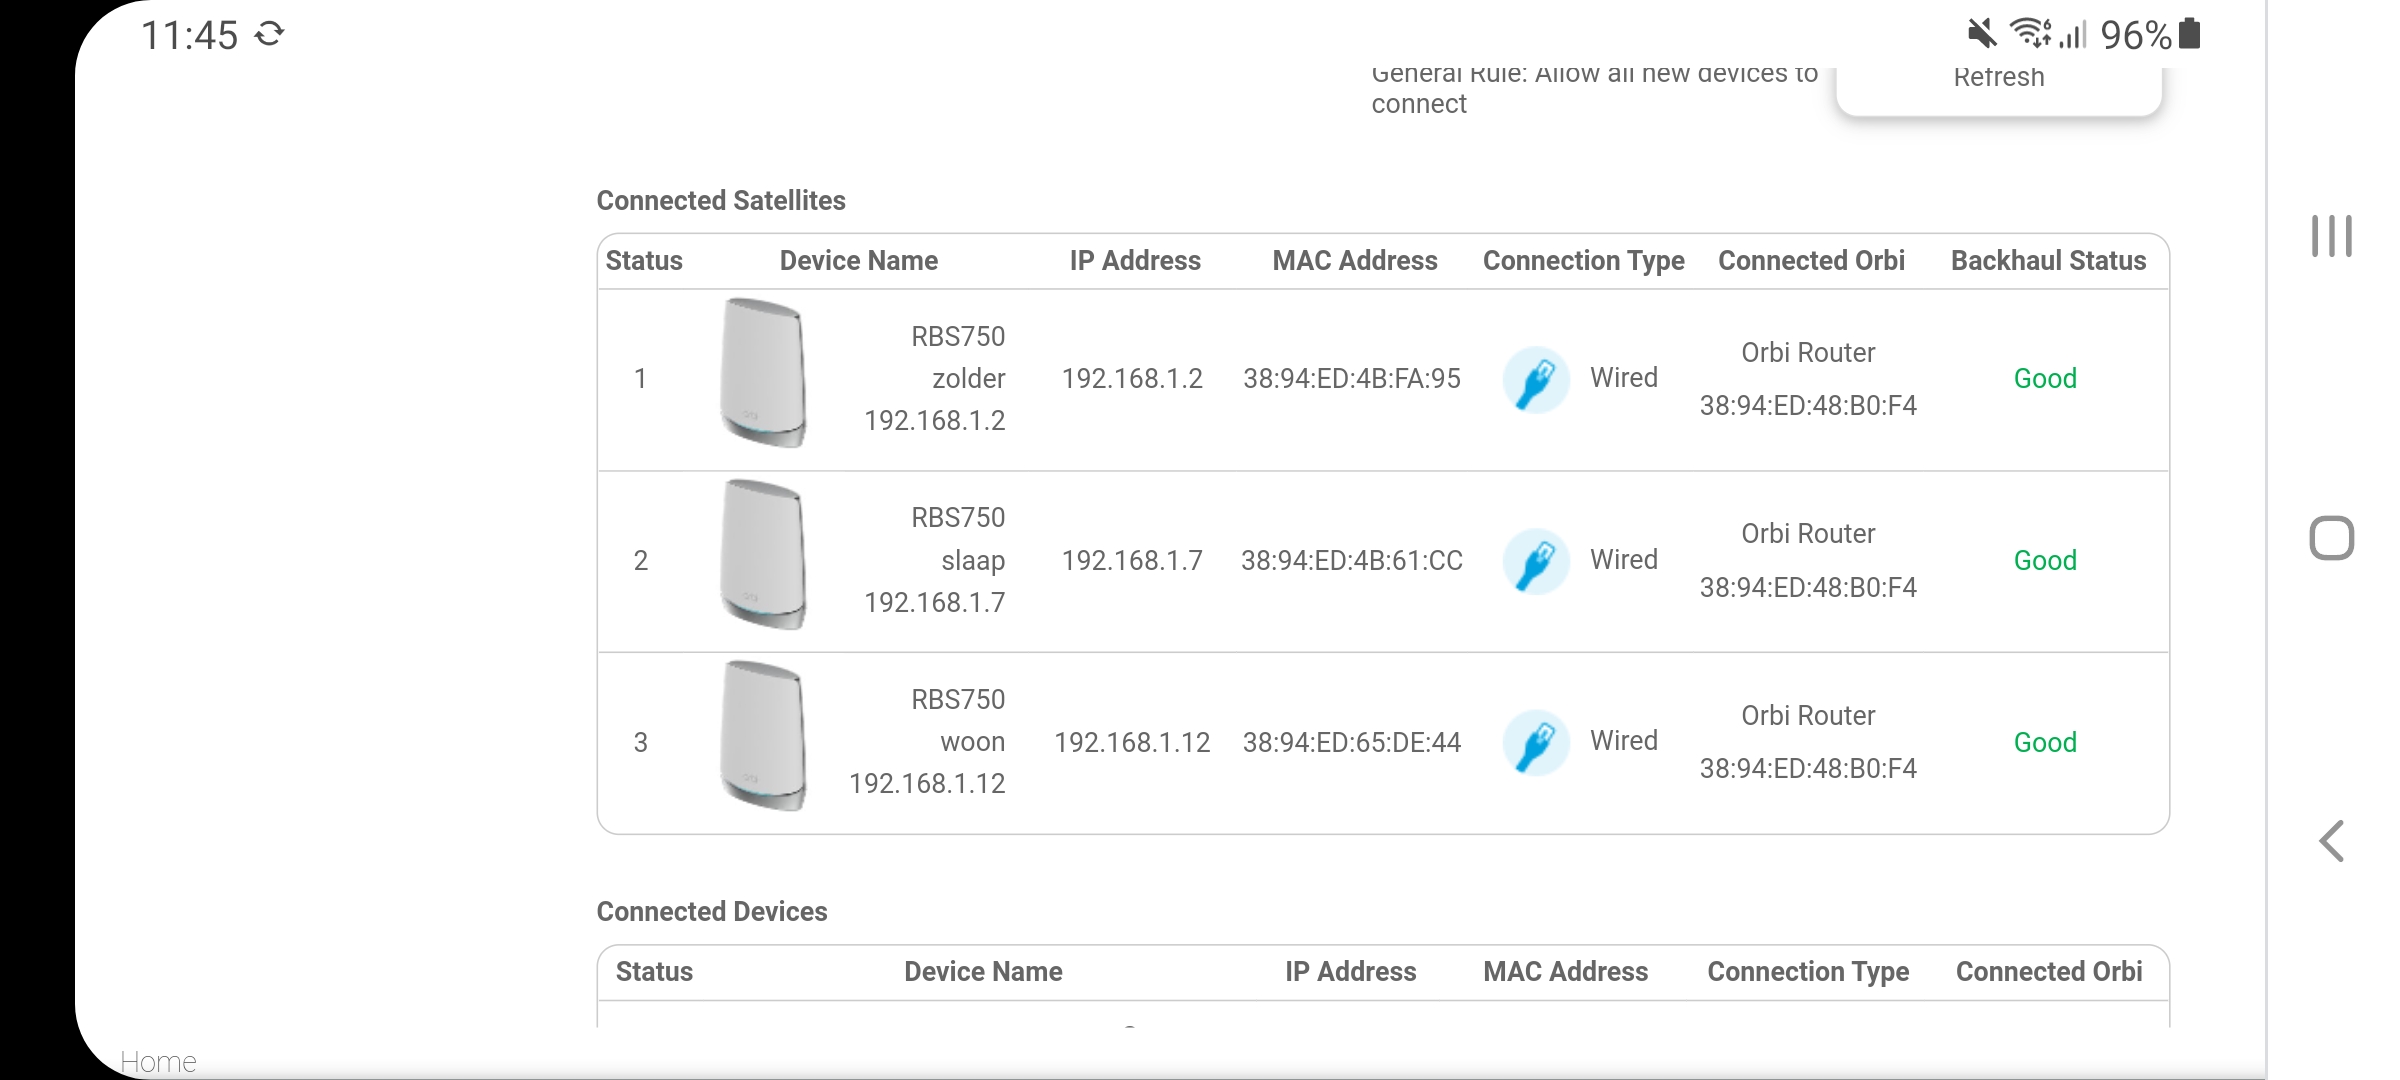Tap the sync icon beside the clock
This screenshot has width=2400, height=1080.
[x=269, y=35]
